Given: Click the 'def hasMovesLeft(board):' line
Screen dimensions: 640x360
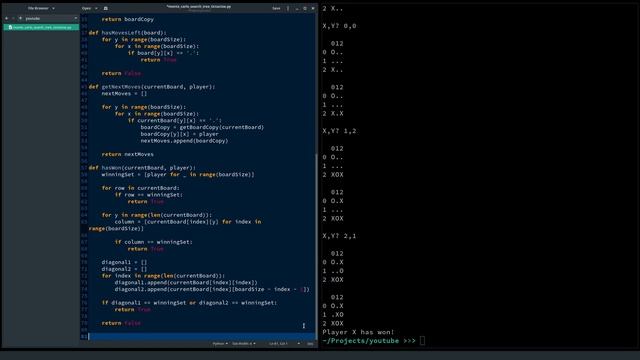Looking at the screenshot, I should [127, 33].
